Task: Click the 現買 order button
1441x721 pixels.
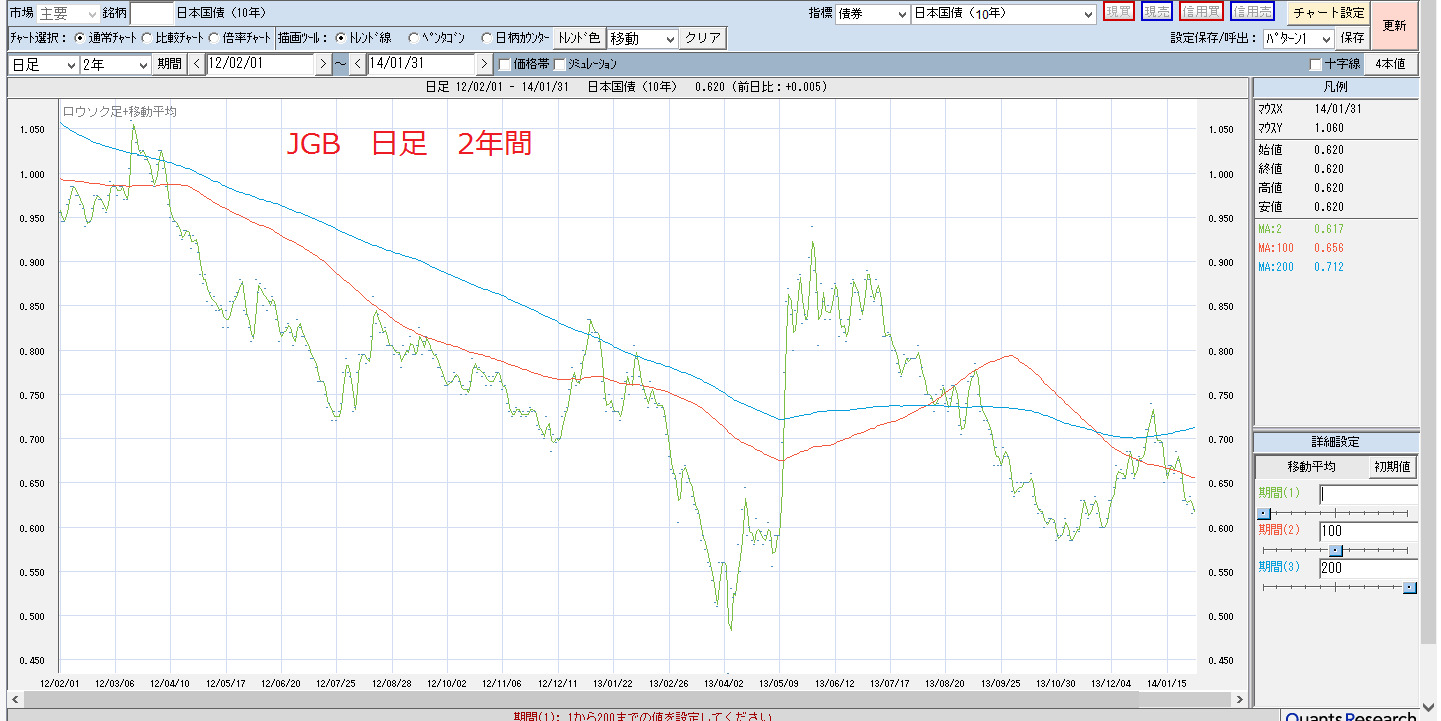Action: (x=1119, y=12)
